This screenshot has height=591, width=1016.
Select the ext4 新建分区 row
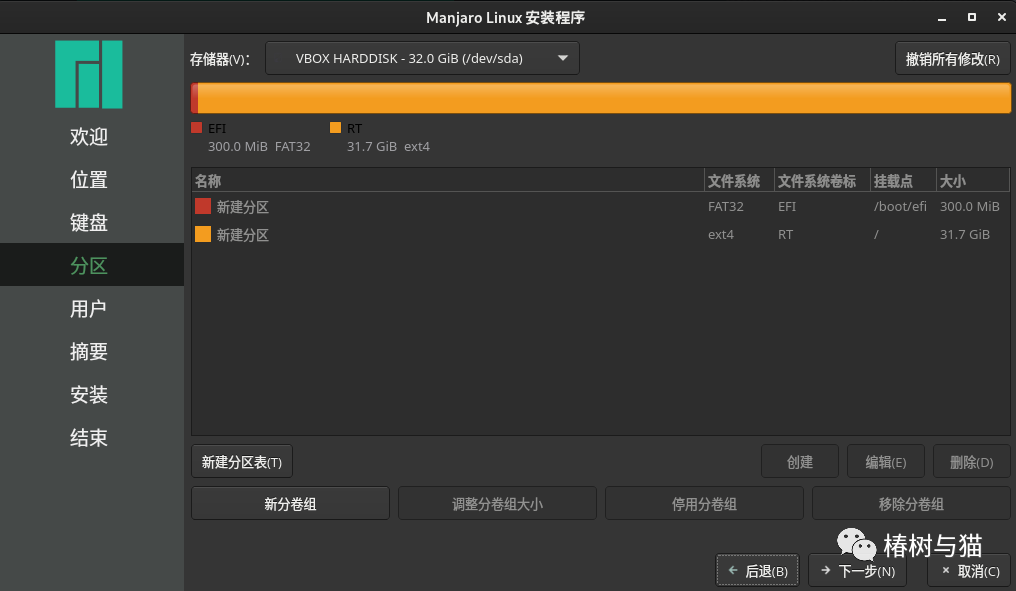[x=601, y=235]
